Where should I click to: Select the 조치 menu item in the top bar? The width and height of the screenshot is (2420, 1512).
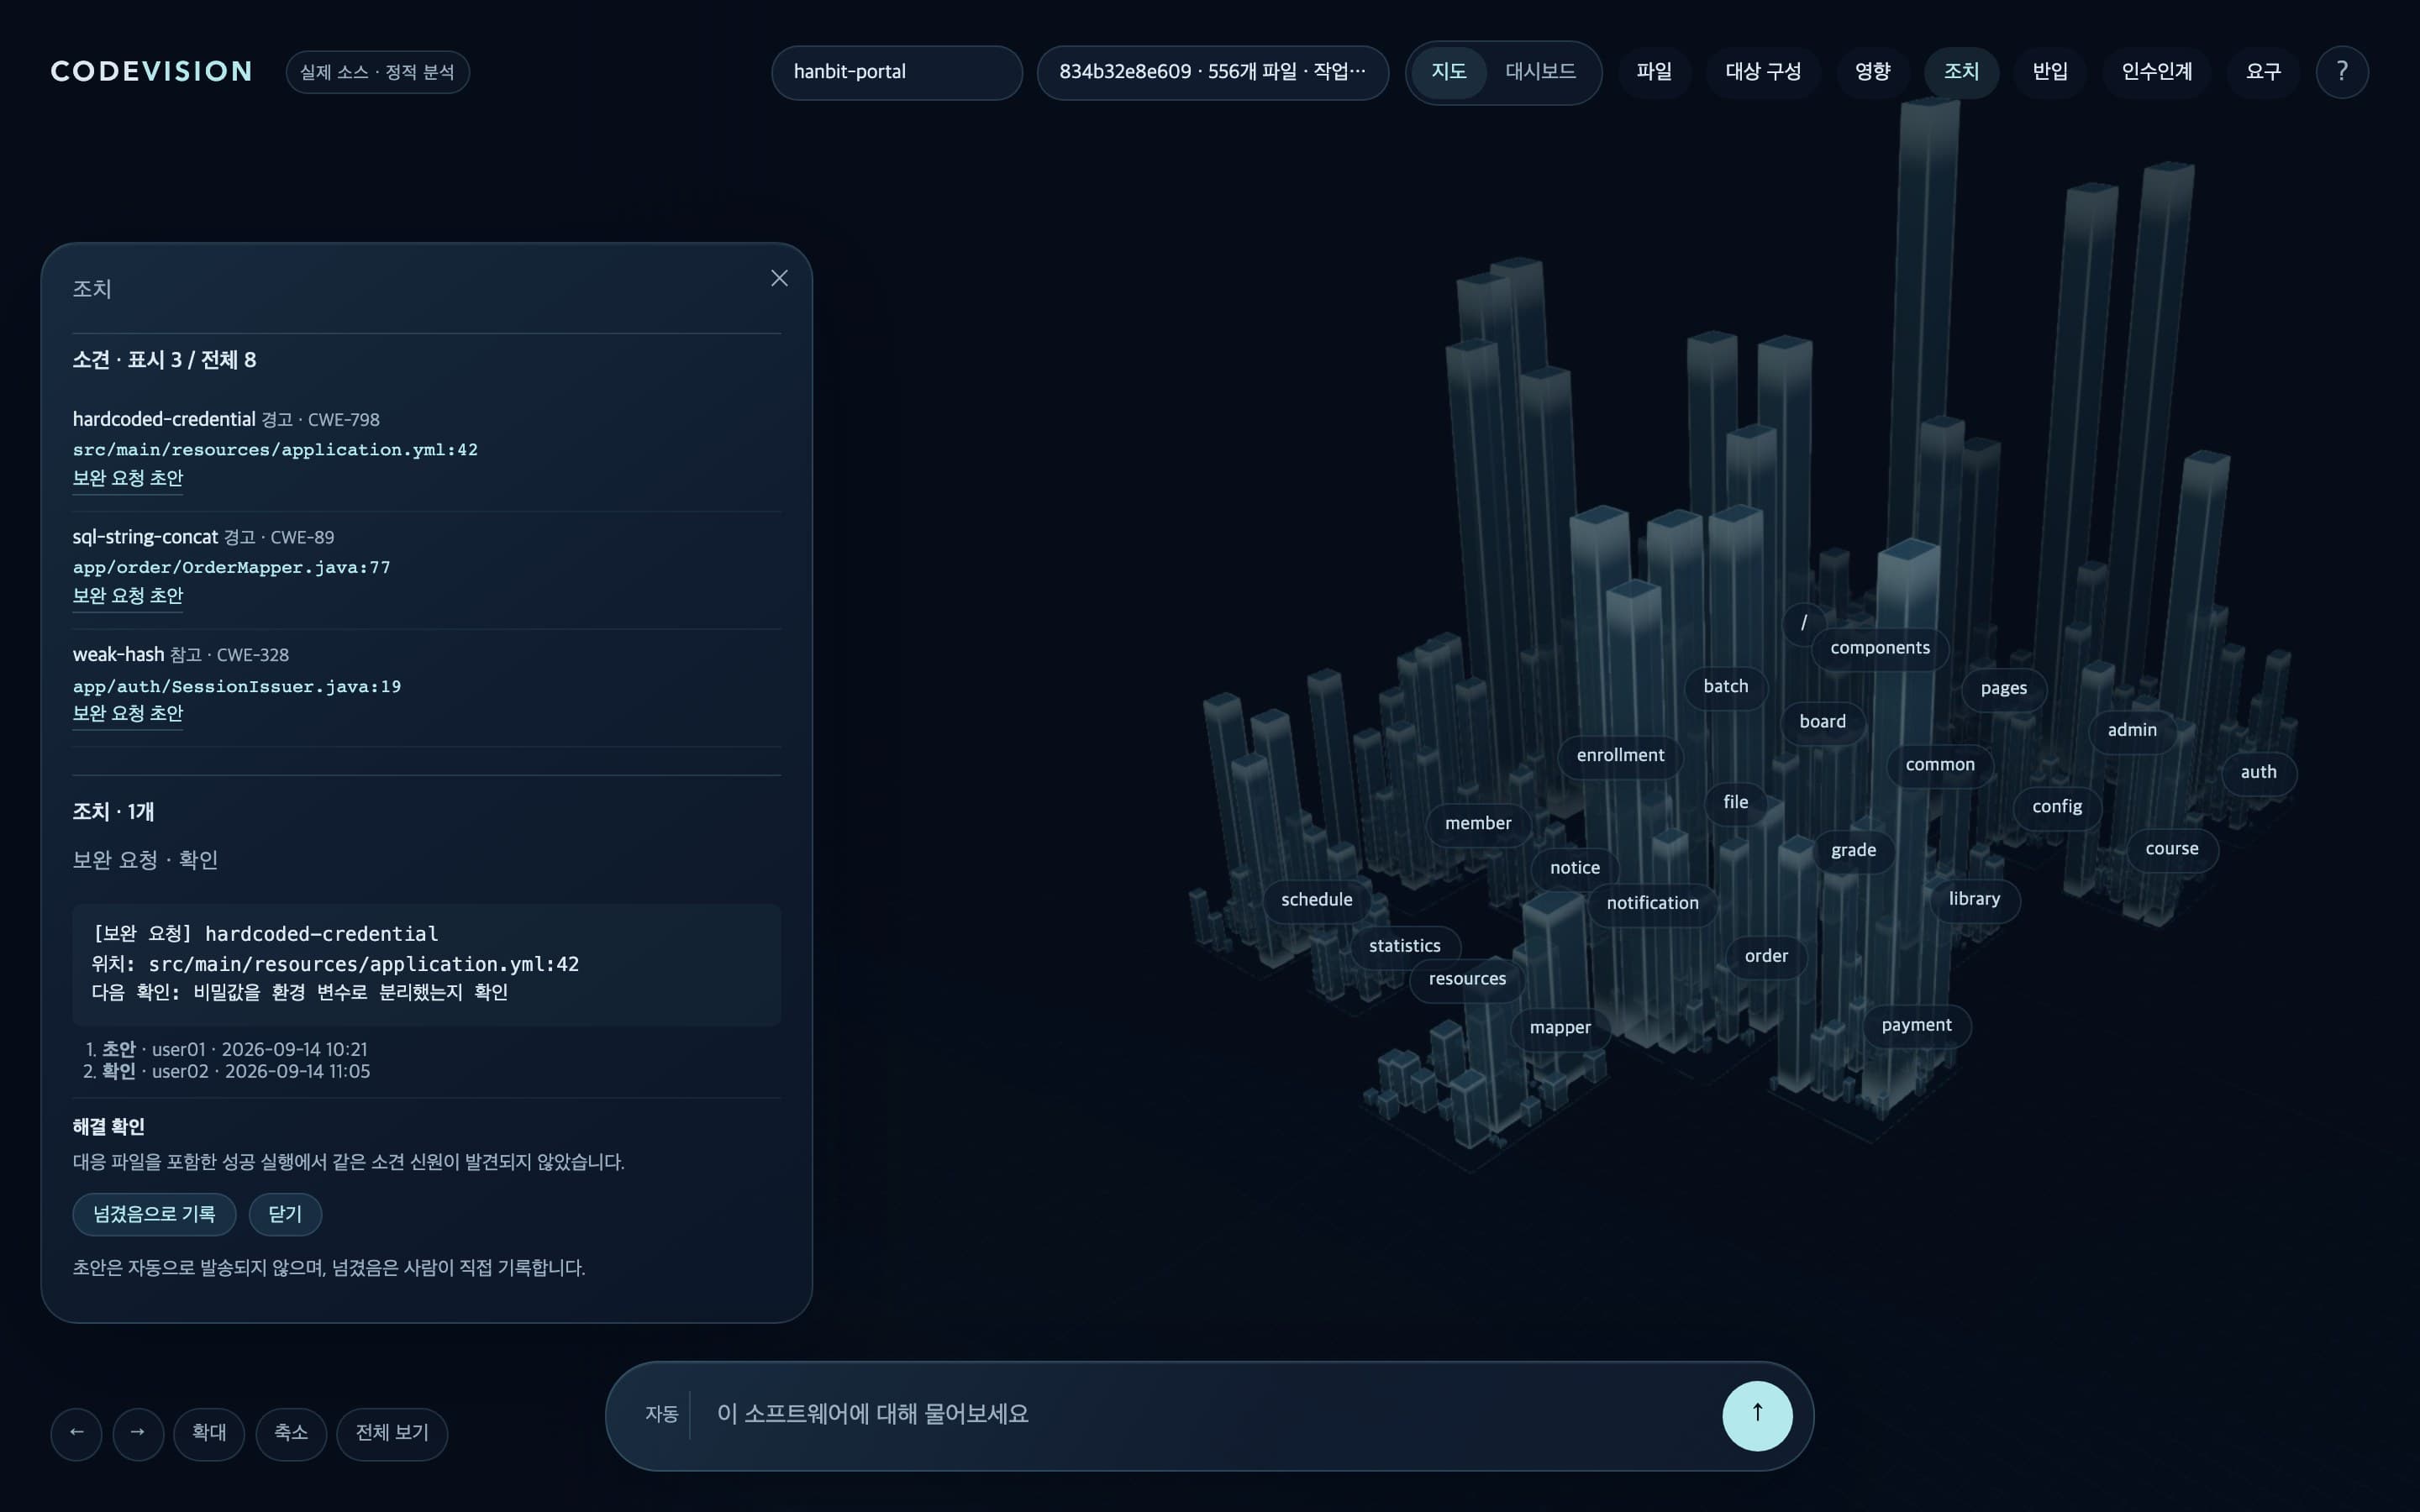1961,72
